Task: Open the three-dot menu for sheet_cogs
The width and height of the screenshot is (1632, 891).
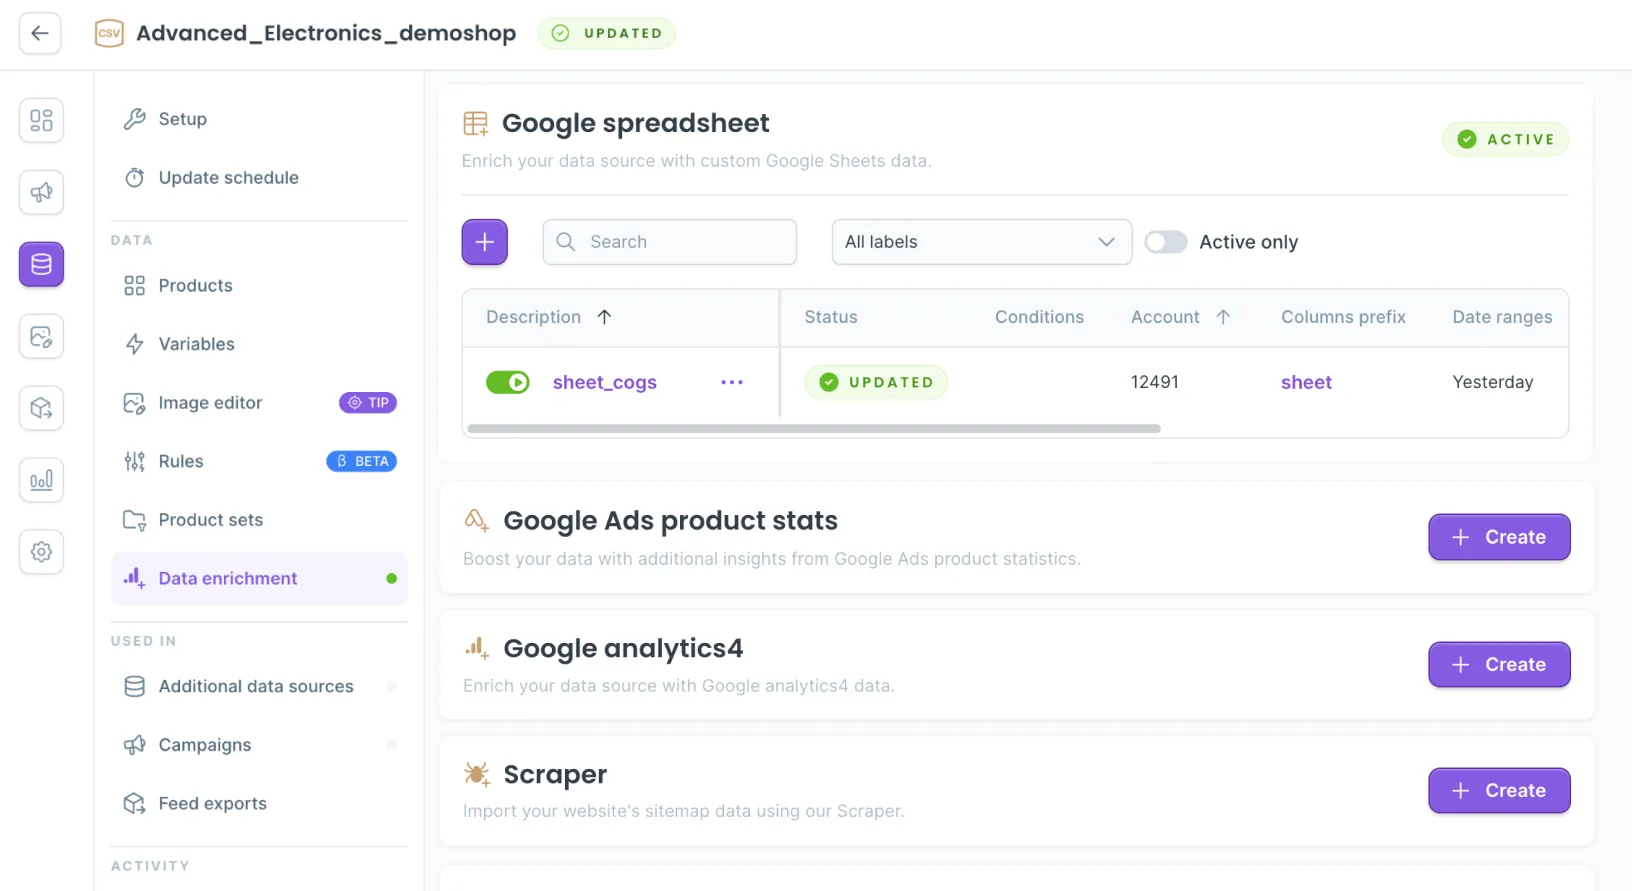Action: [x=732, y=382]
